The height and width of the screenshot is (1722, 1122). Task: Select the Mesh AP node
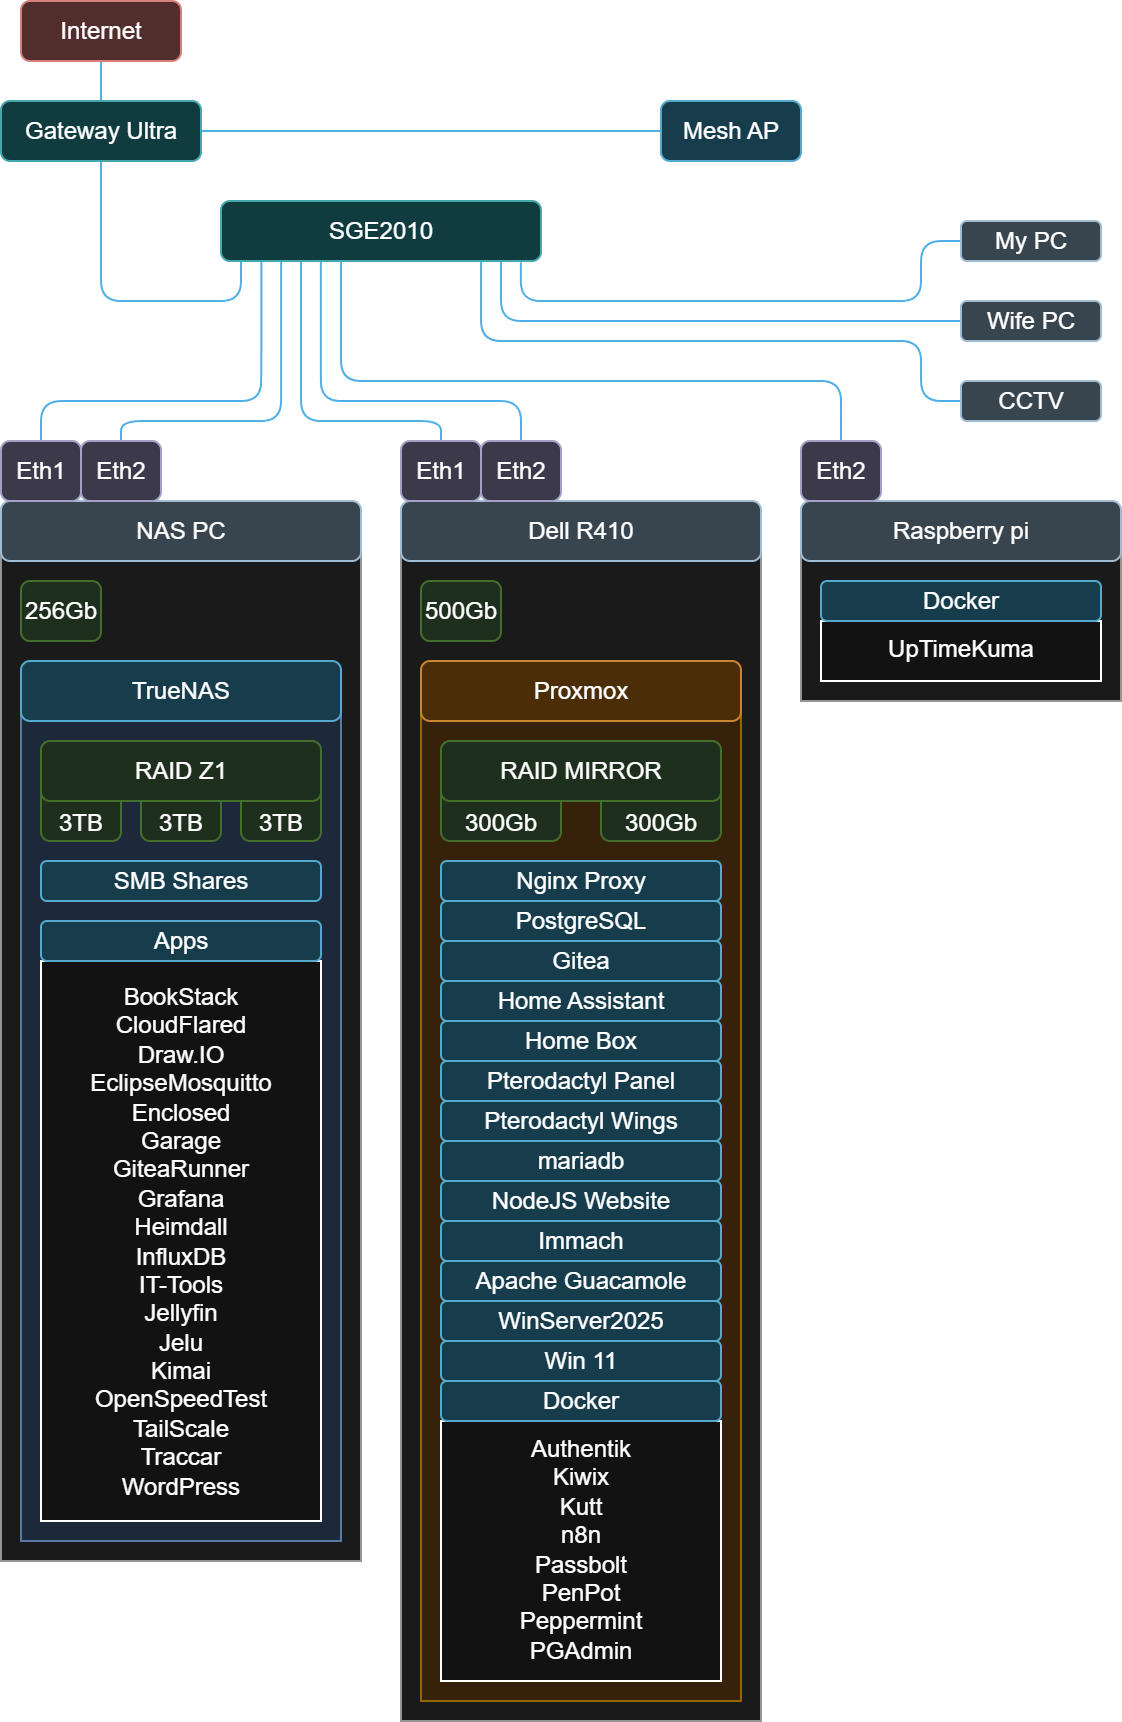[x=730, y=131]
